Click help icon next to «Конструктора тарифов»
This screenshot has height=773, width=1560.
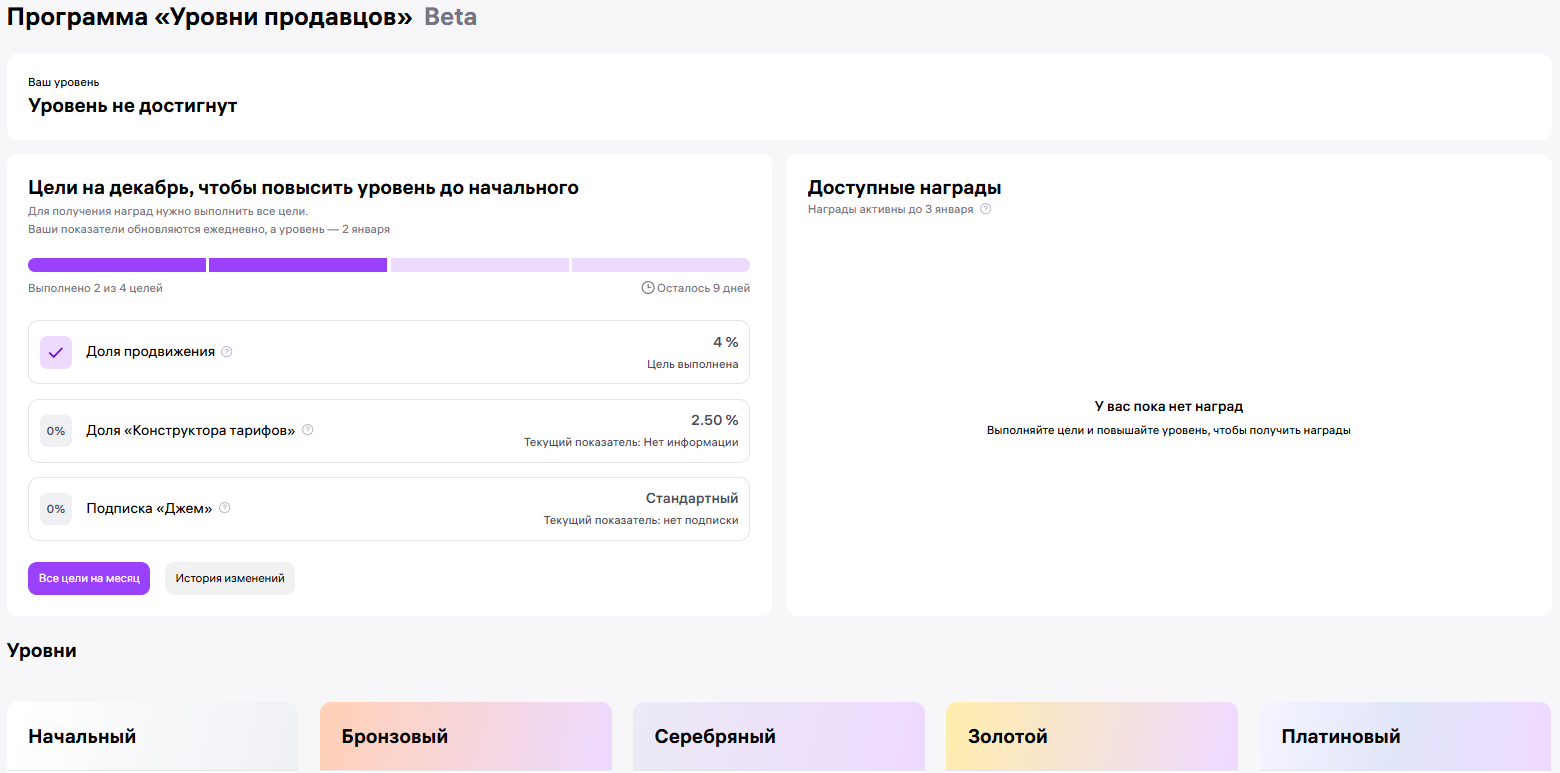pos(308,430)
